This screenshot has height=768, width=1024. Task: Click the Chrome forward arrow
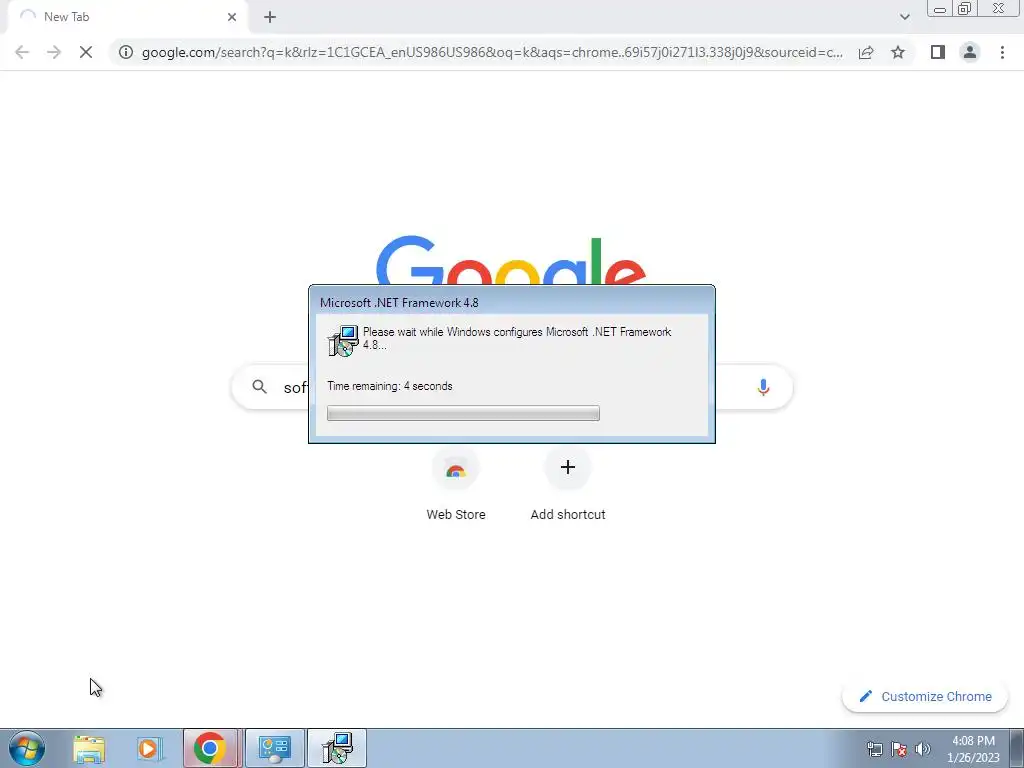54,52
